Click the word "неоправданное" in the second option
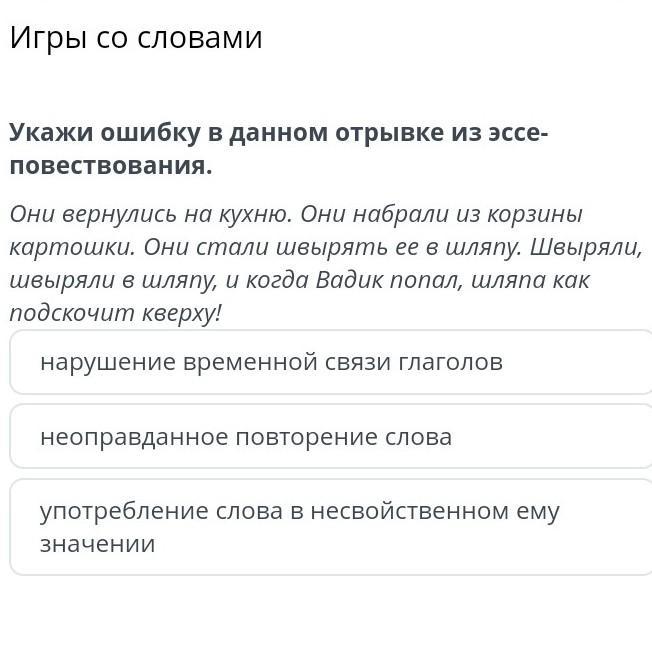 [133, 437]
